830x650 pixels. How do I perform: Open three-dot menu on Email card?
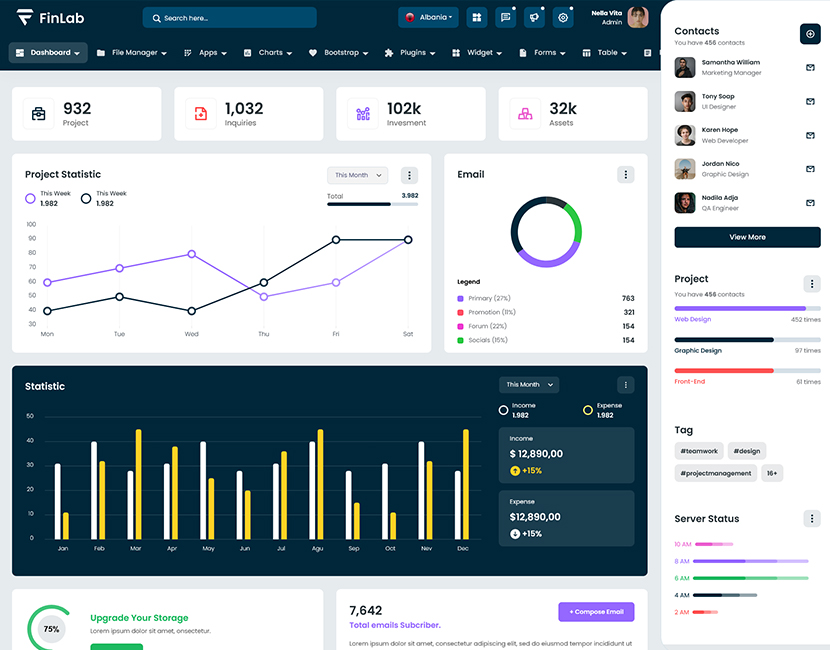pyautogui.click(x=626, y=175)
